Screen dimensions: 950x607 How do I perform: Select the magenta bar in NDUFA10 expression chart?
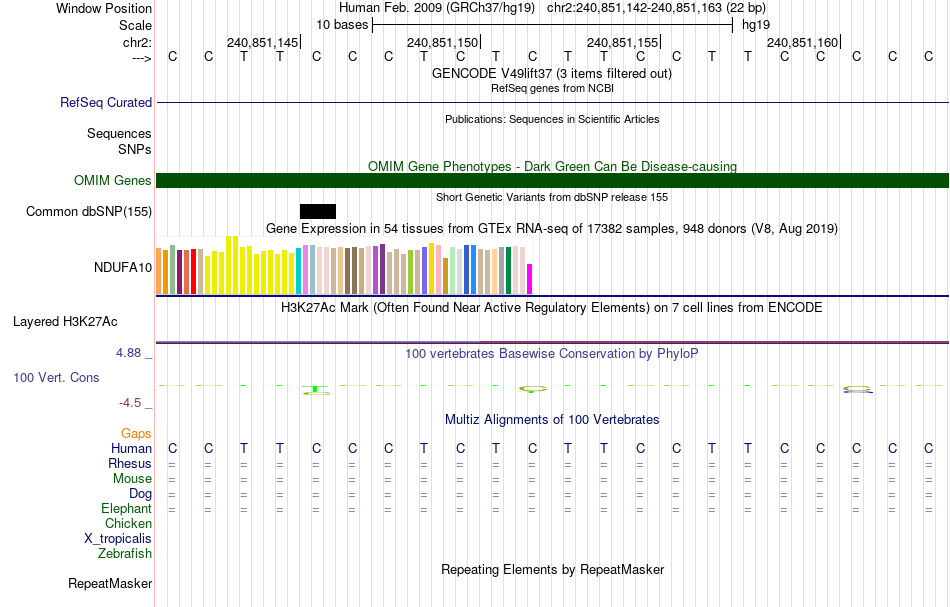530,279
